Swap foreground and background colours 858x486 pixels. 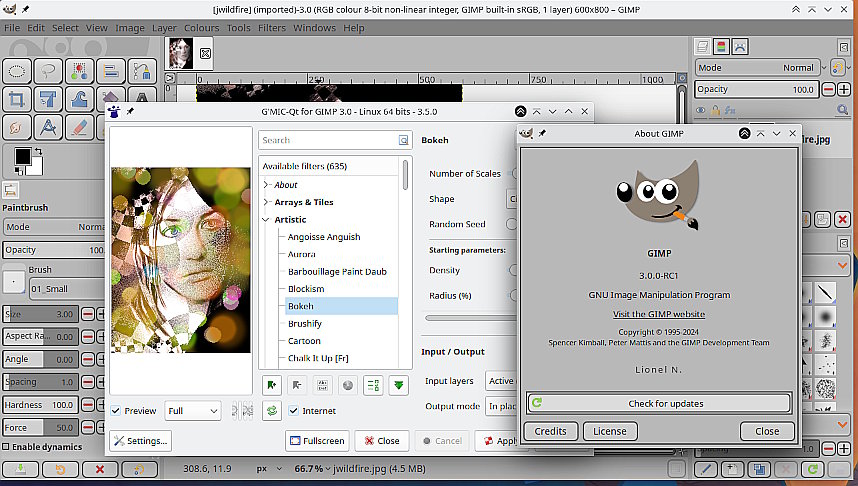(x=38, y=151)
